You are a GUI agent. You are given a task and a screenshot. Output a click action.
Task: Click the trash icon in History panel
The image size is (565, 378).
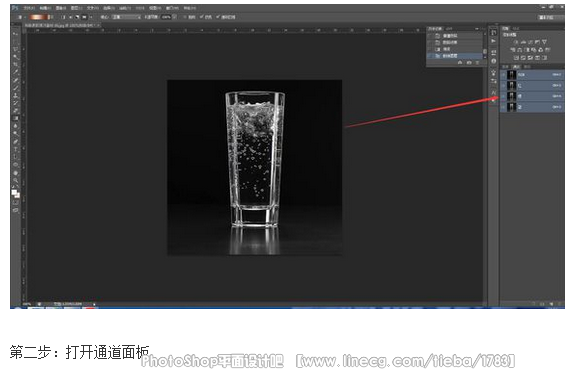[477, 63]
